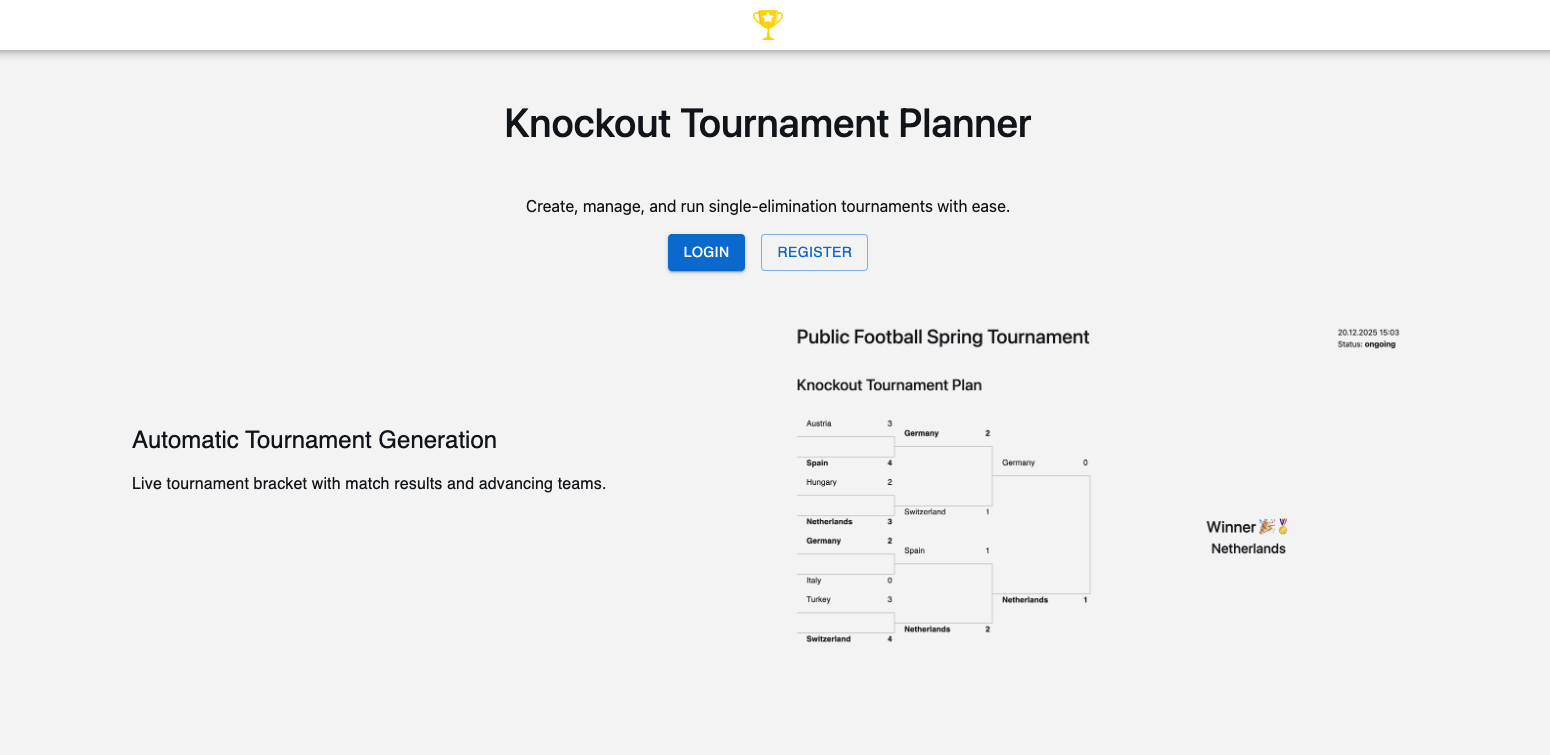Screen dimensions: 1550x755
Task: Click the Knockout Tournament Planner main title
Action: [x=767, y=124]
